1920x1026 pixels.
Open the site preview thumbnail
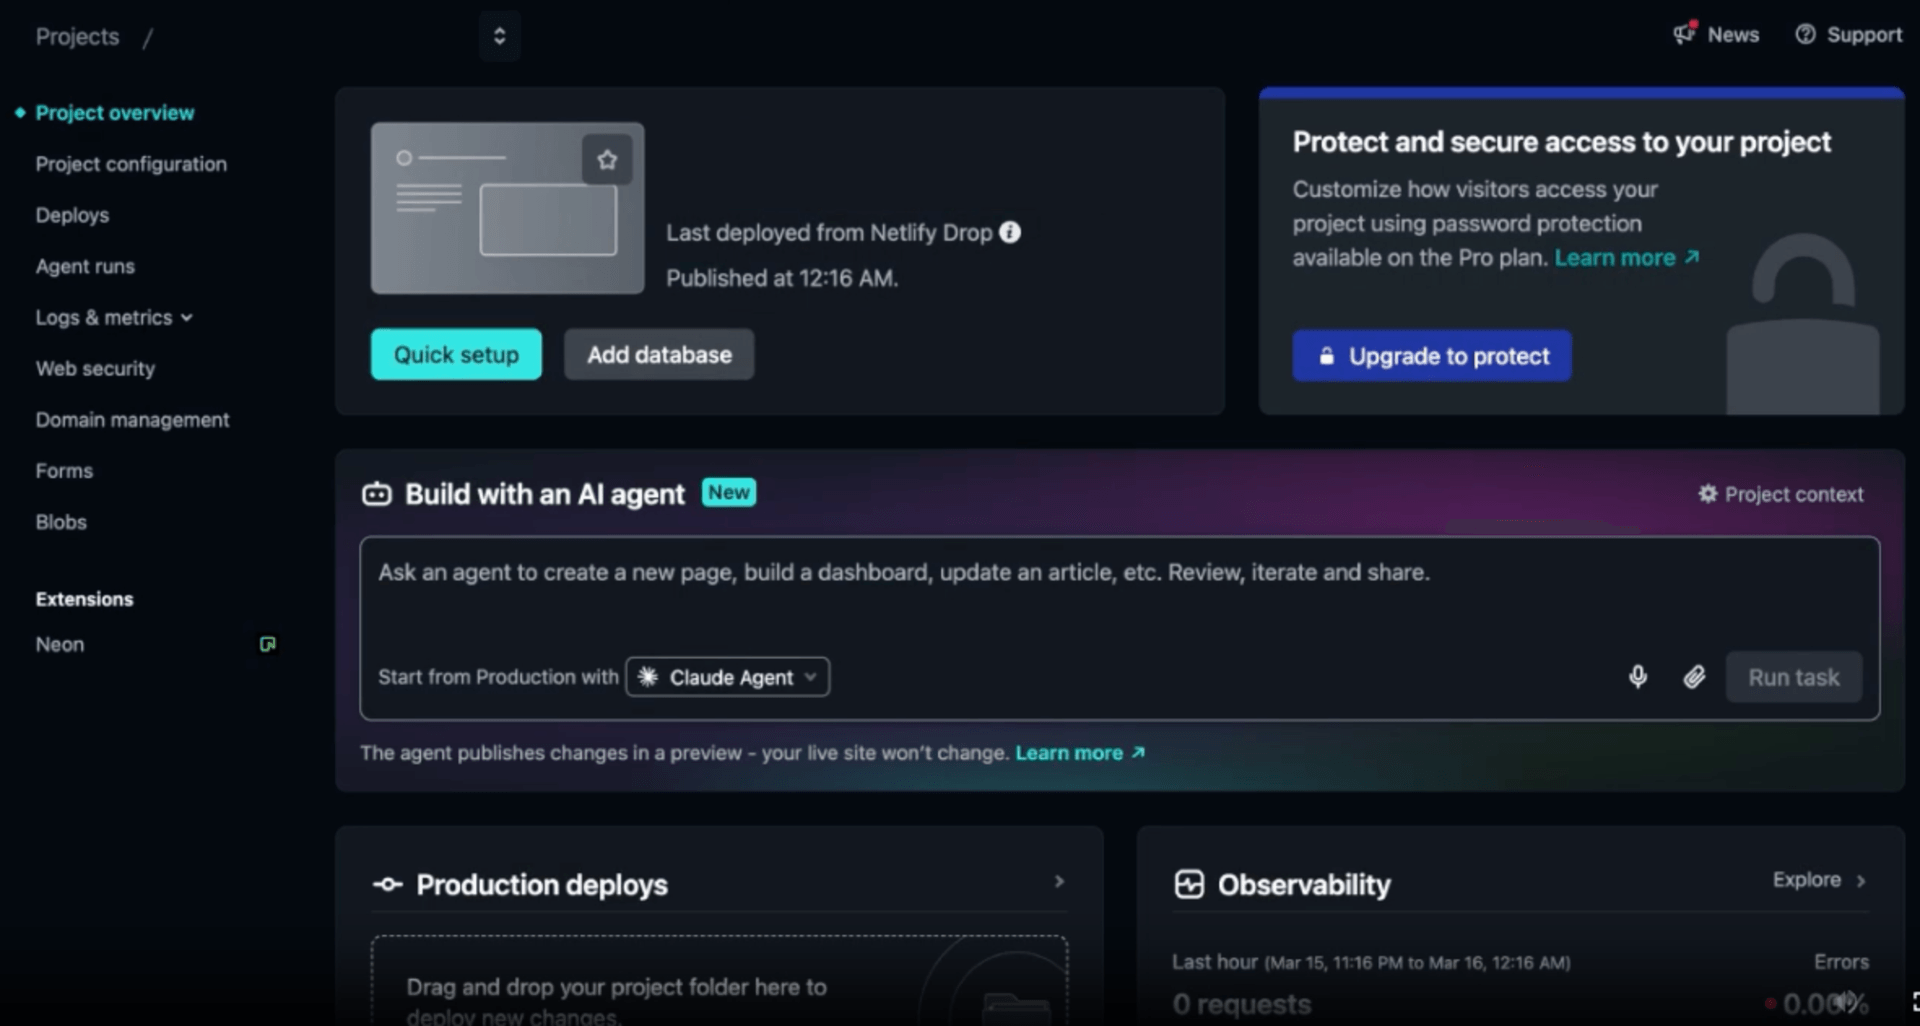point(507,208)
